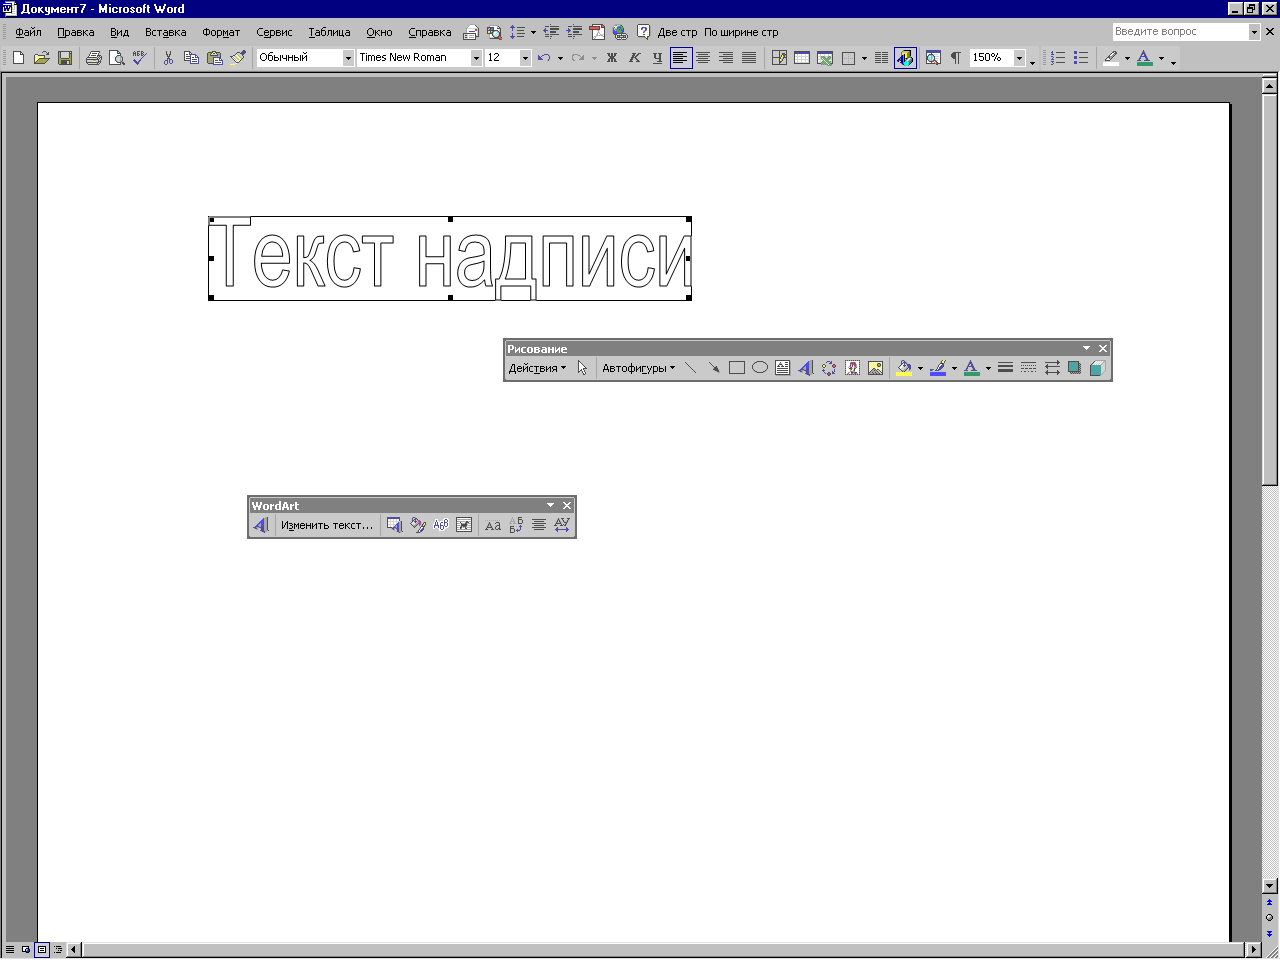This screenshot has height=960, width=1280.
Task: Enable justified alignment
Action: tap(749, 58)
